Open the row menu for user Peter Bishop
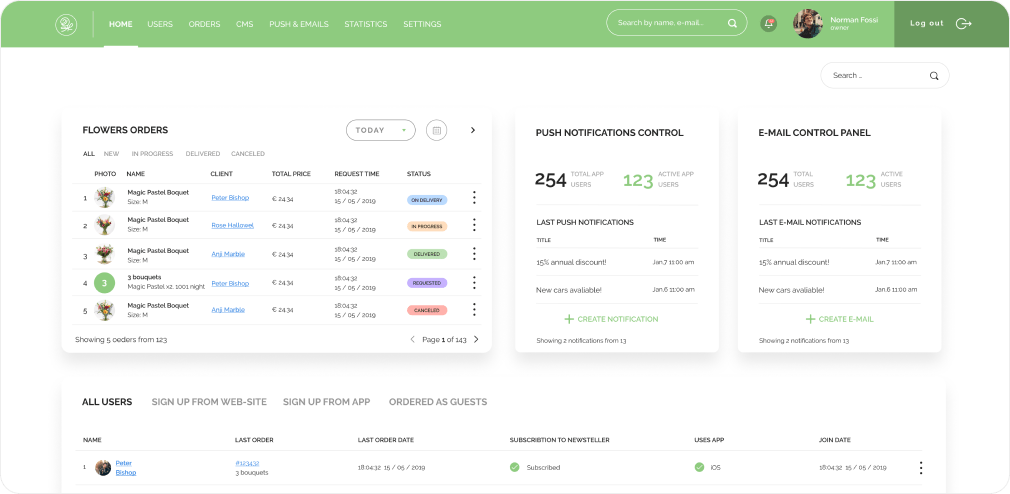Image resolution: width=1010 pixels, height=494 pixels. tap(920, 467)
